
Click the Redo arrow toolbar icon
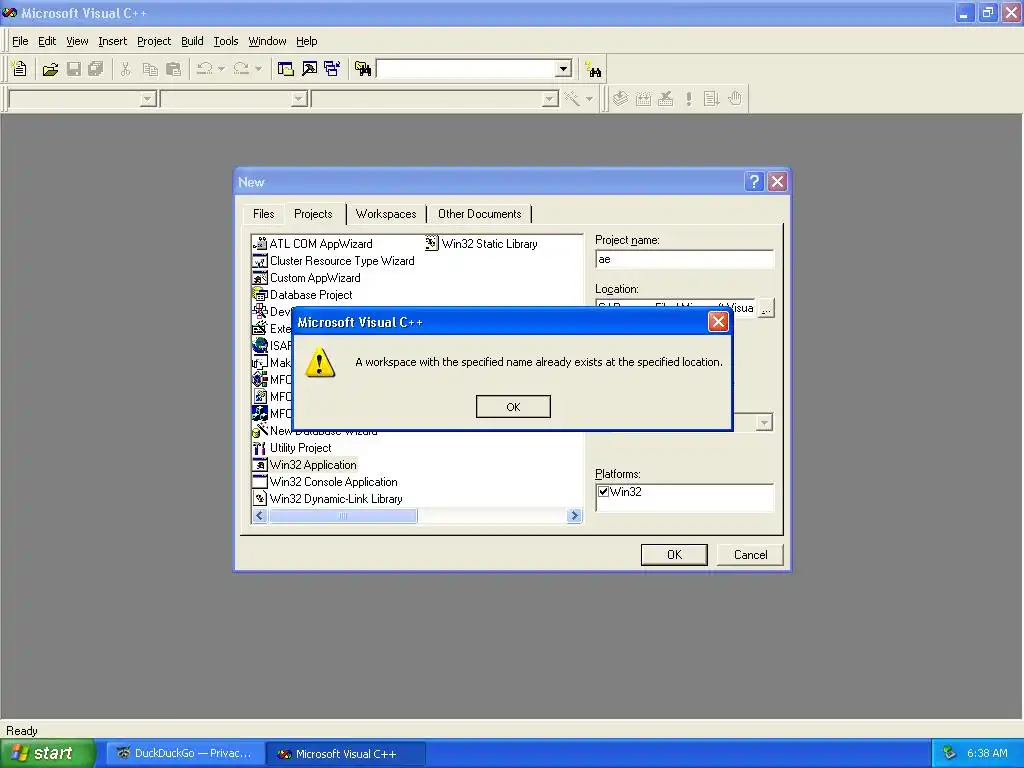[241, 69]
